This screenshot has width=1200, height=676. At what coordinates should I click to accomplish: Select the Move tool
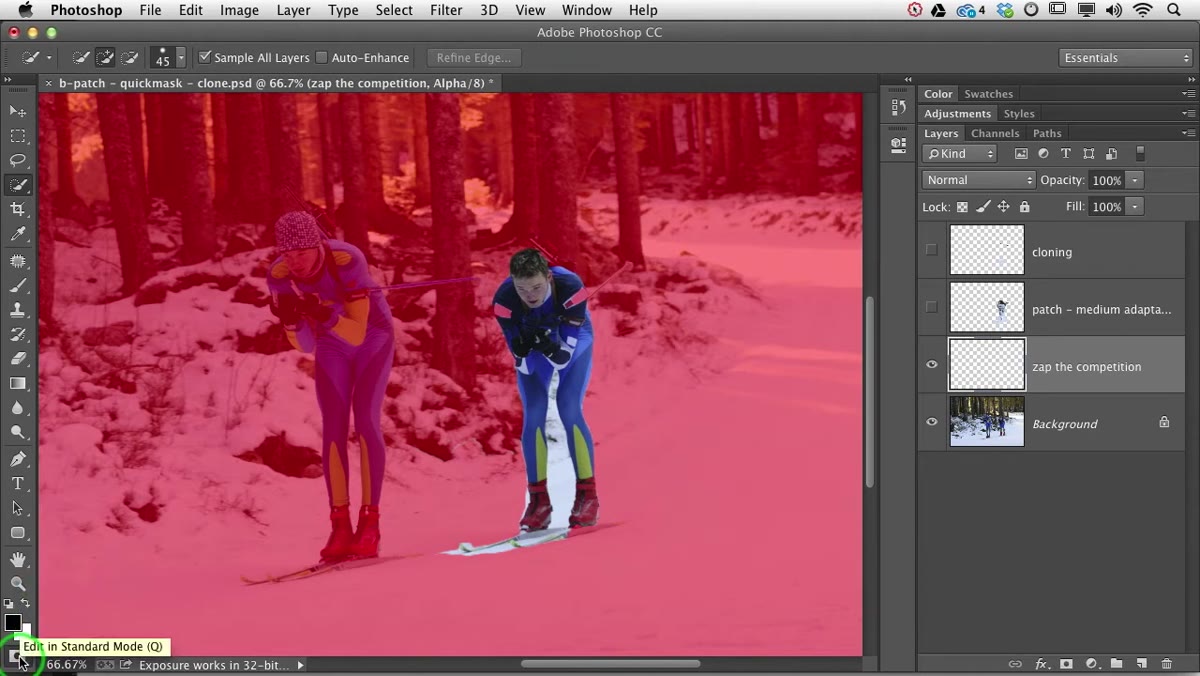pyautogui.click(x=18, y=111)
